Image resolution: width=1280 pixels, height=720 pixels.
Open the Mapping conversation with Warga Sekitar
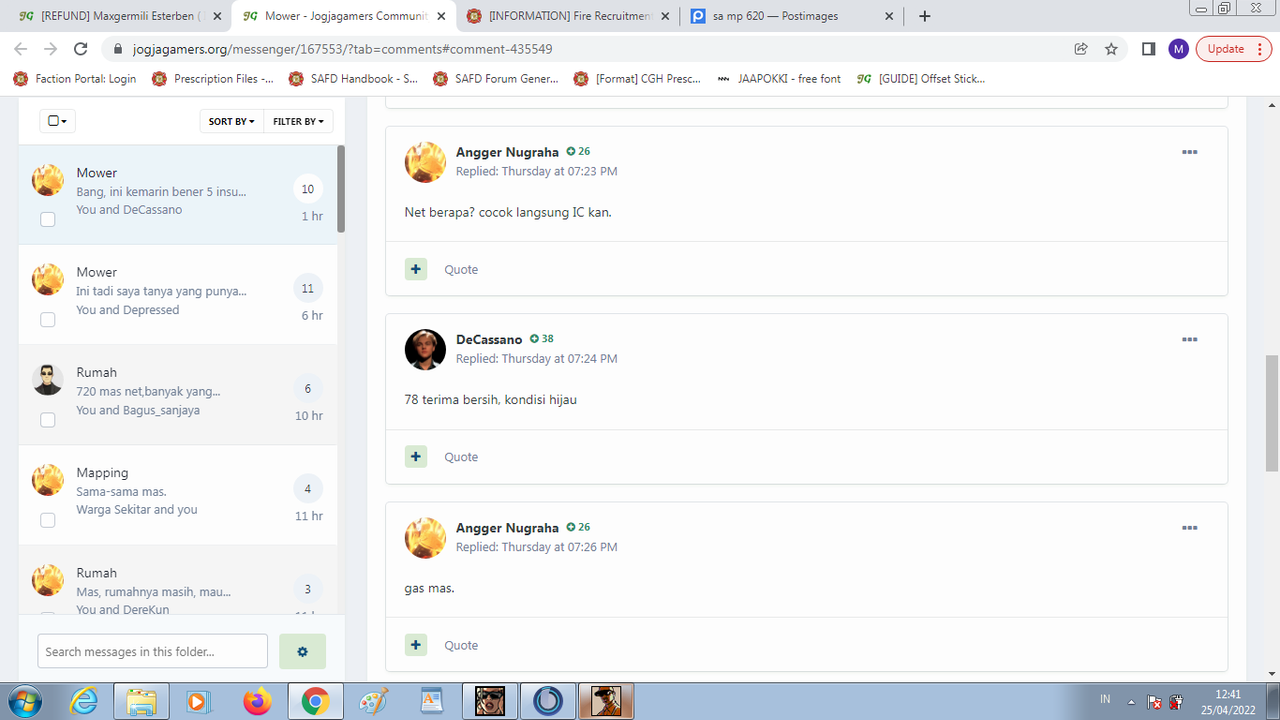click(x=178, y=495)
